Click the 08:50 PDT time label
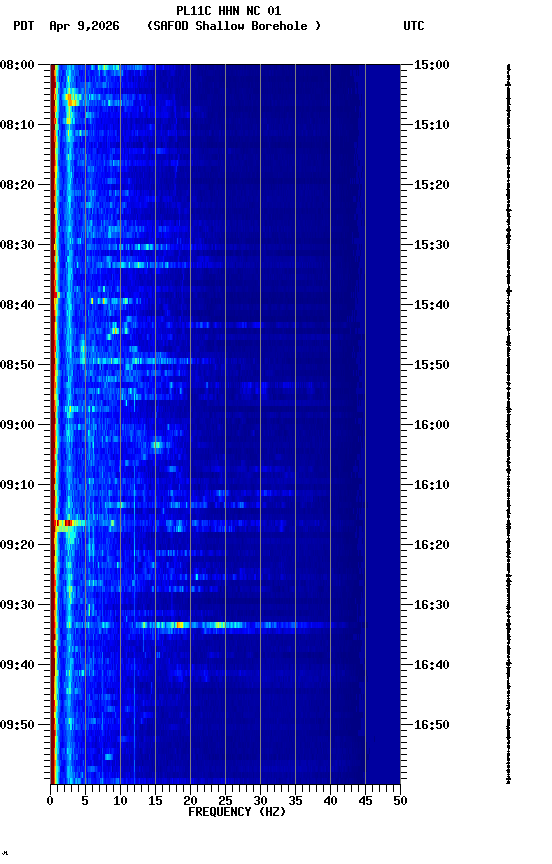552x864 pixels. pos(17,365)
